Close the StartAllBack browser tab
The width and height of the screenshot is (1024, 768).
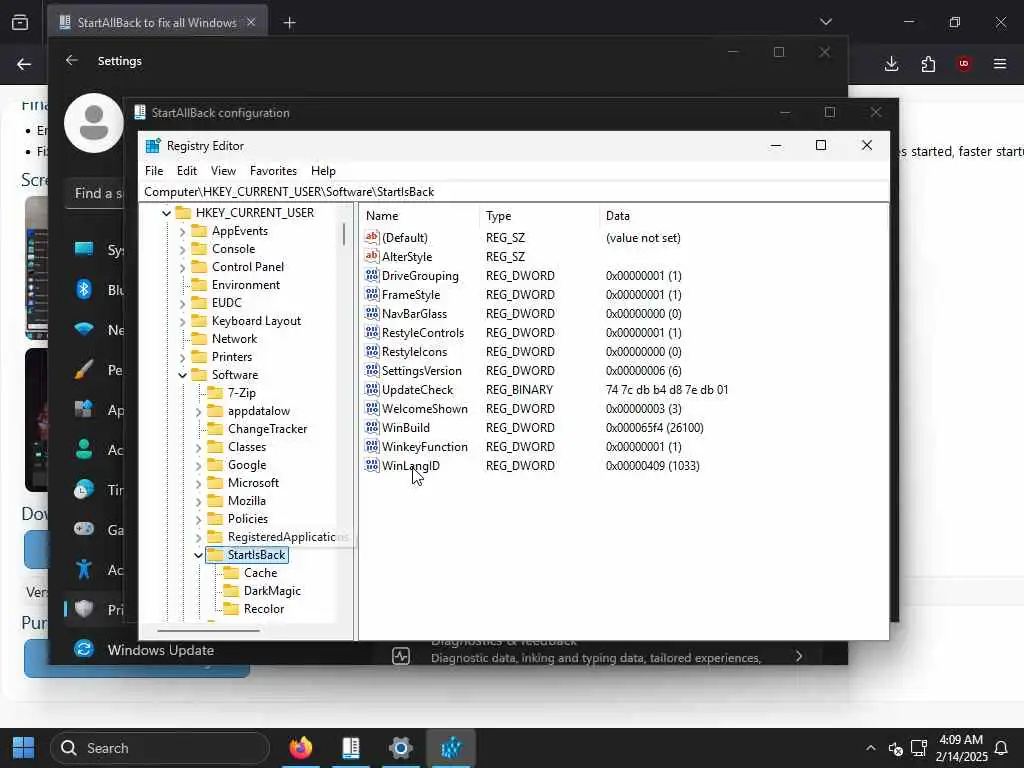point(251,22)
